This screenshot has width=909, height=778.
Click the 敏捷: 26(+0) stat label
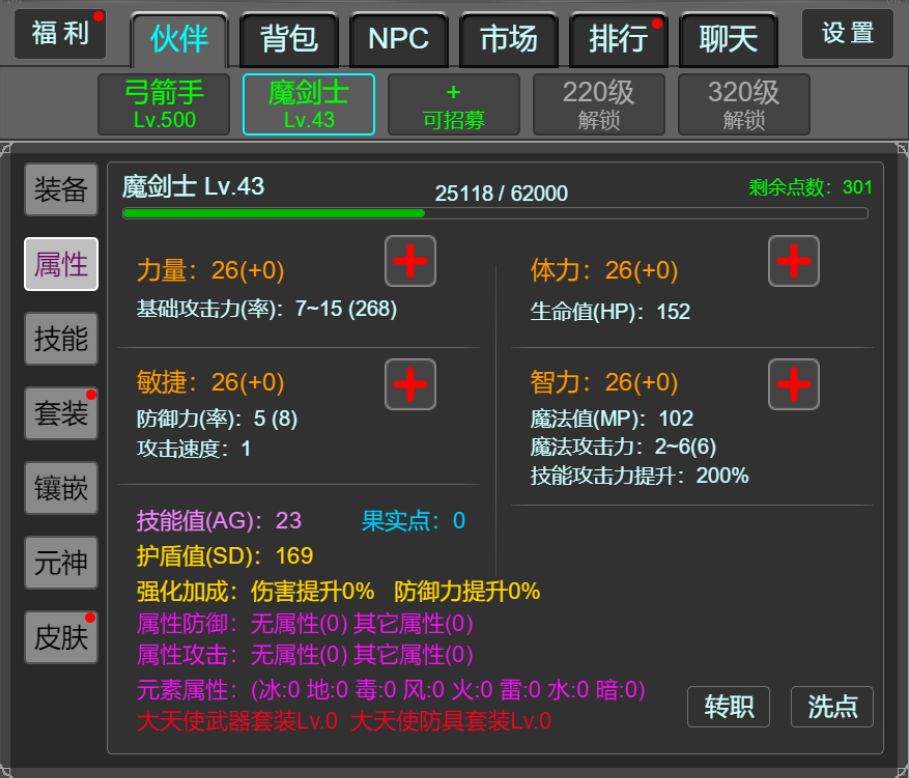coord(210,383)
